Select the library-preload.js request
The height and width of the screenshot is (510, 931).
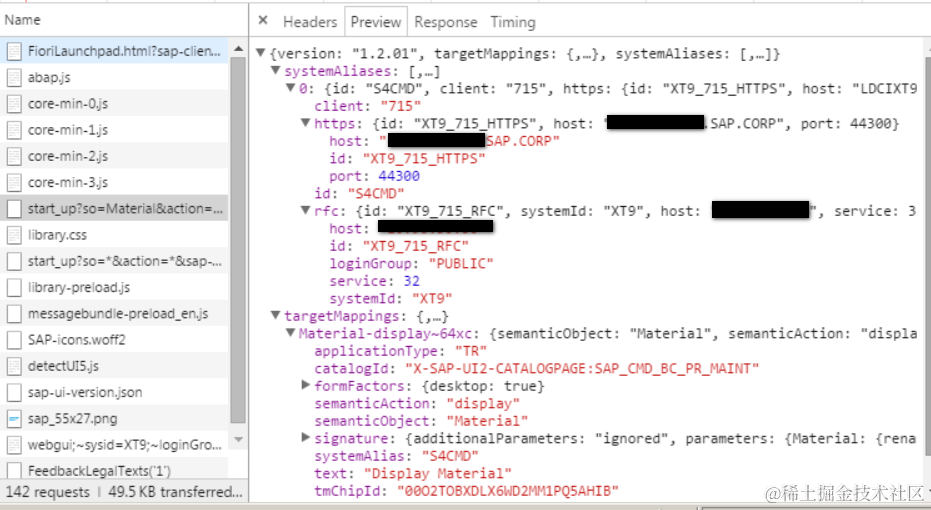tap(114, 287)
